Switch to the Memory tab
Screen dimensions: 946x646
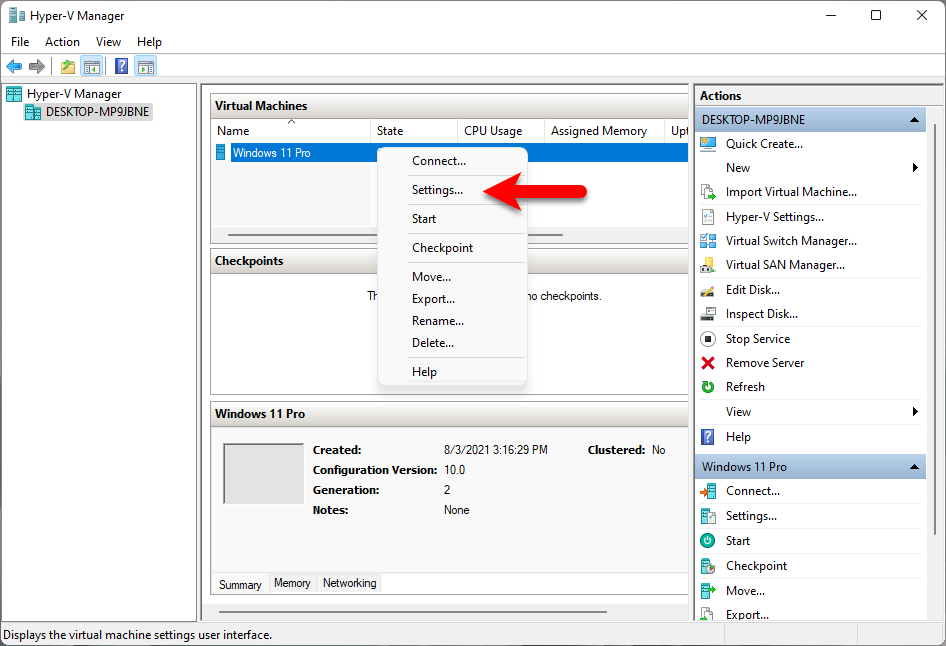(292, 583)
